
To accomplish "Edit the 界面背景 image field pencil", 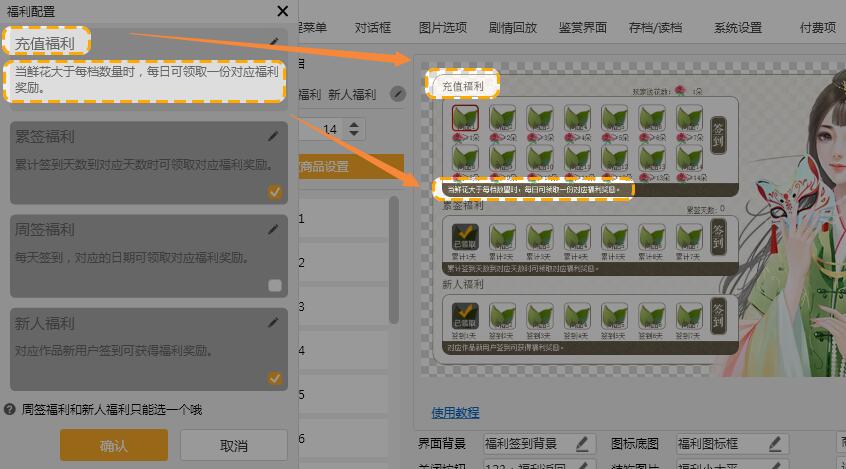I will (x=582, y=443).
